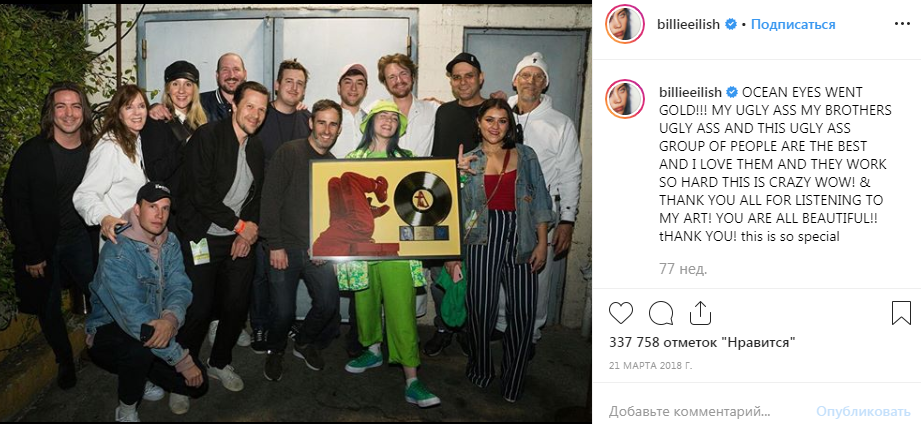Click the verified badge in the caption
The image size is (921, 424).
click(x=731, y=92)
